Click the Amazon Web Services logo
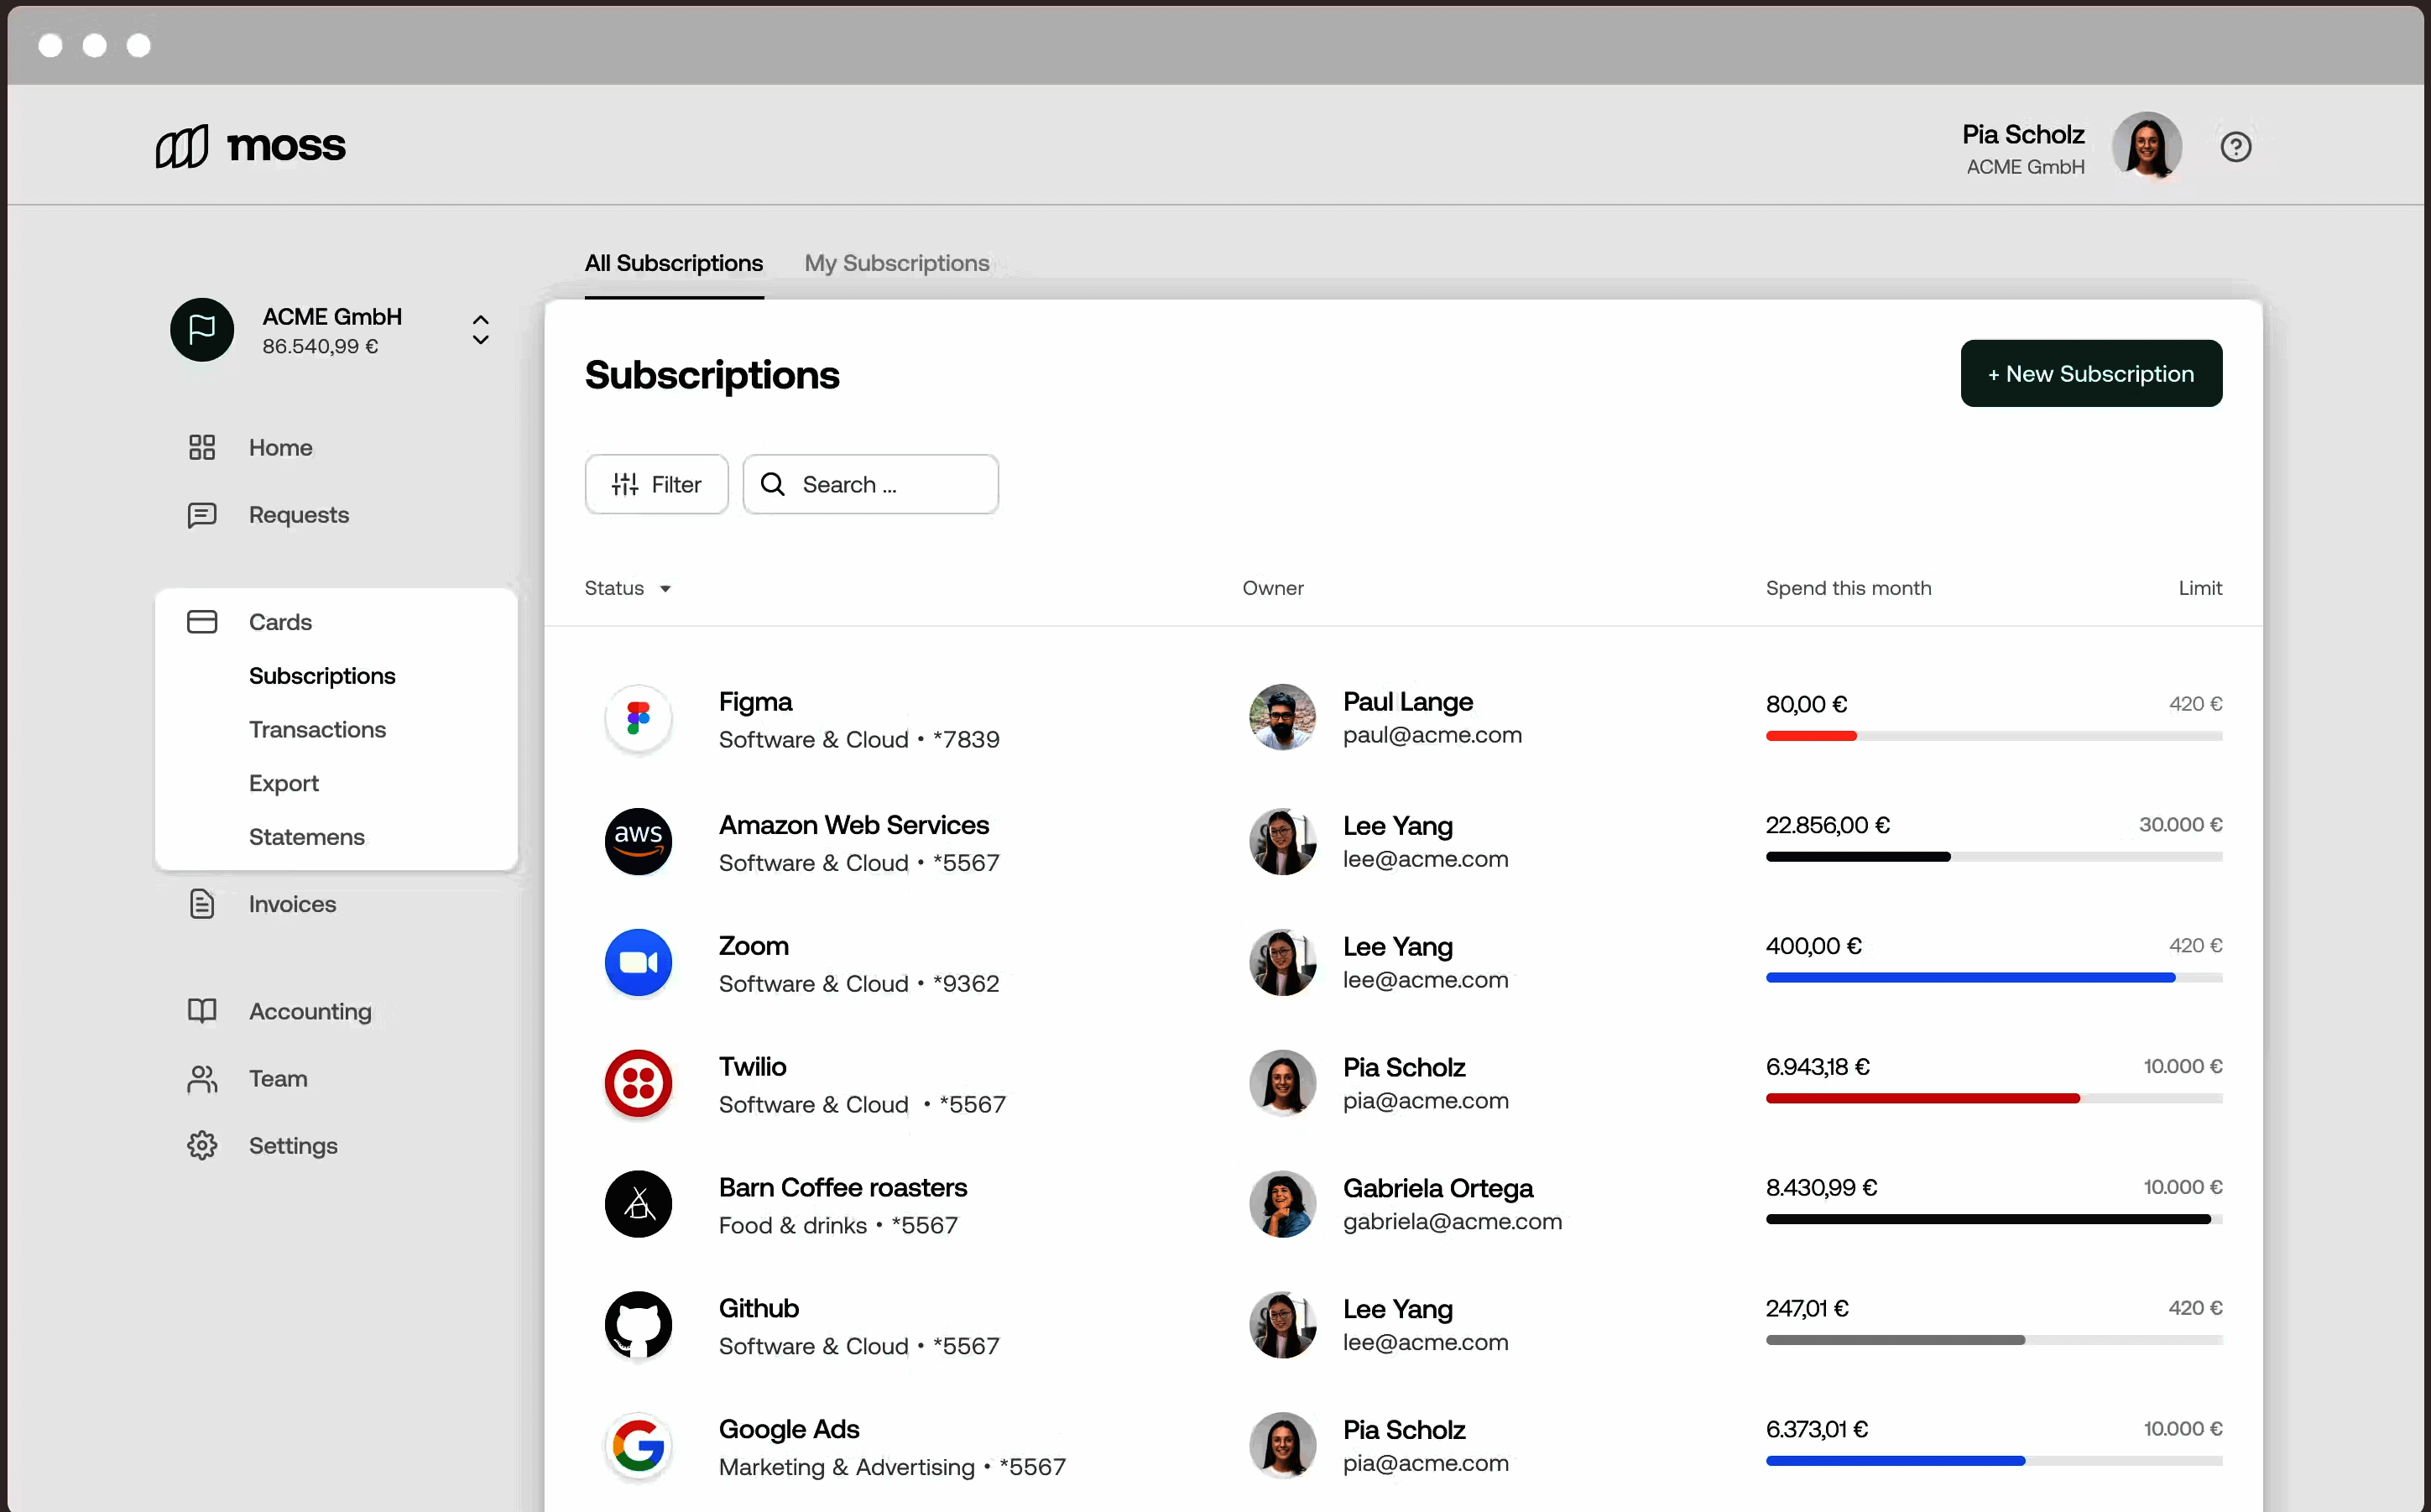 638,841
